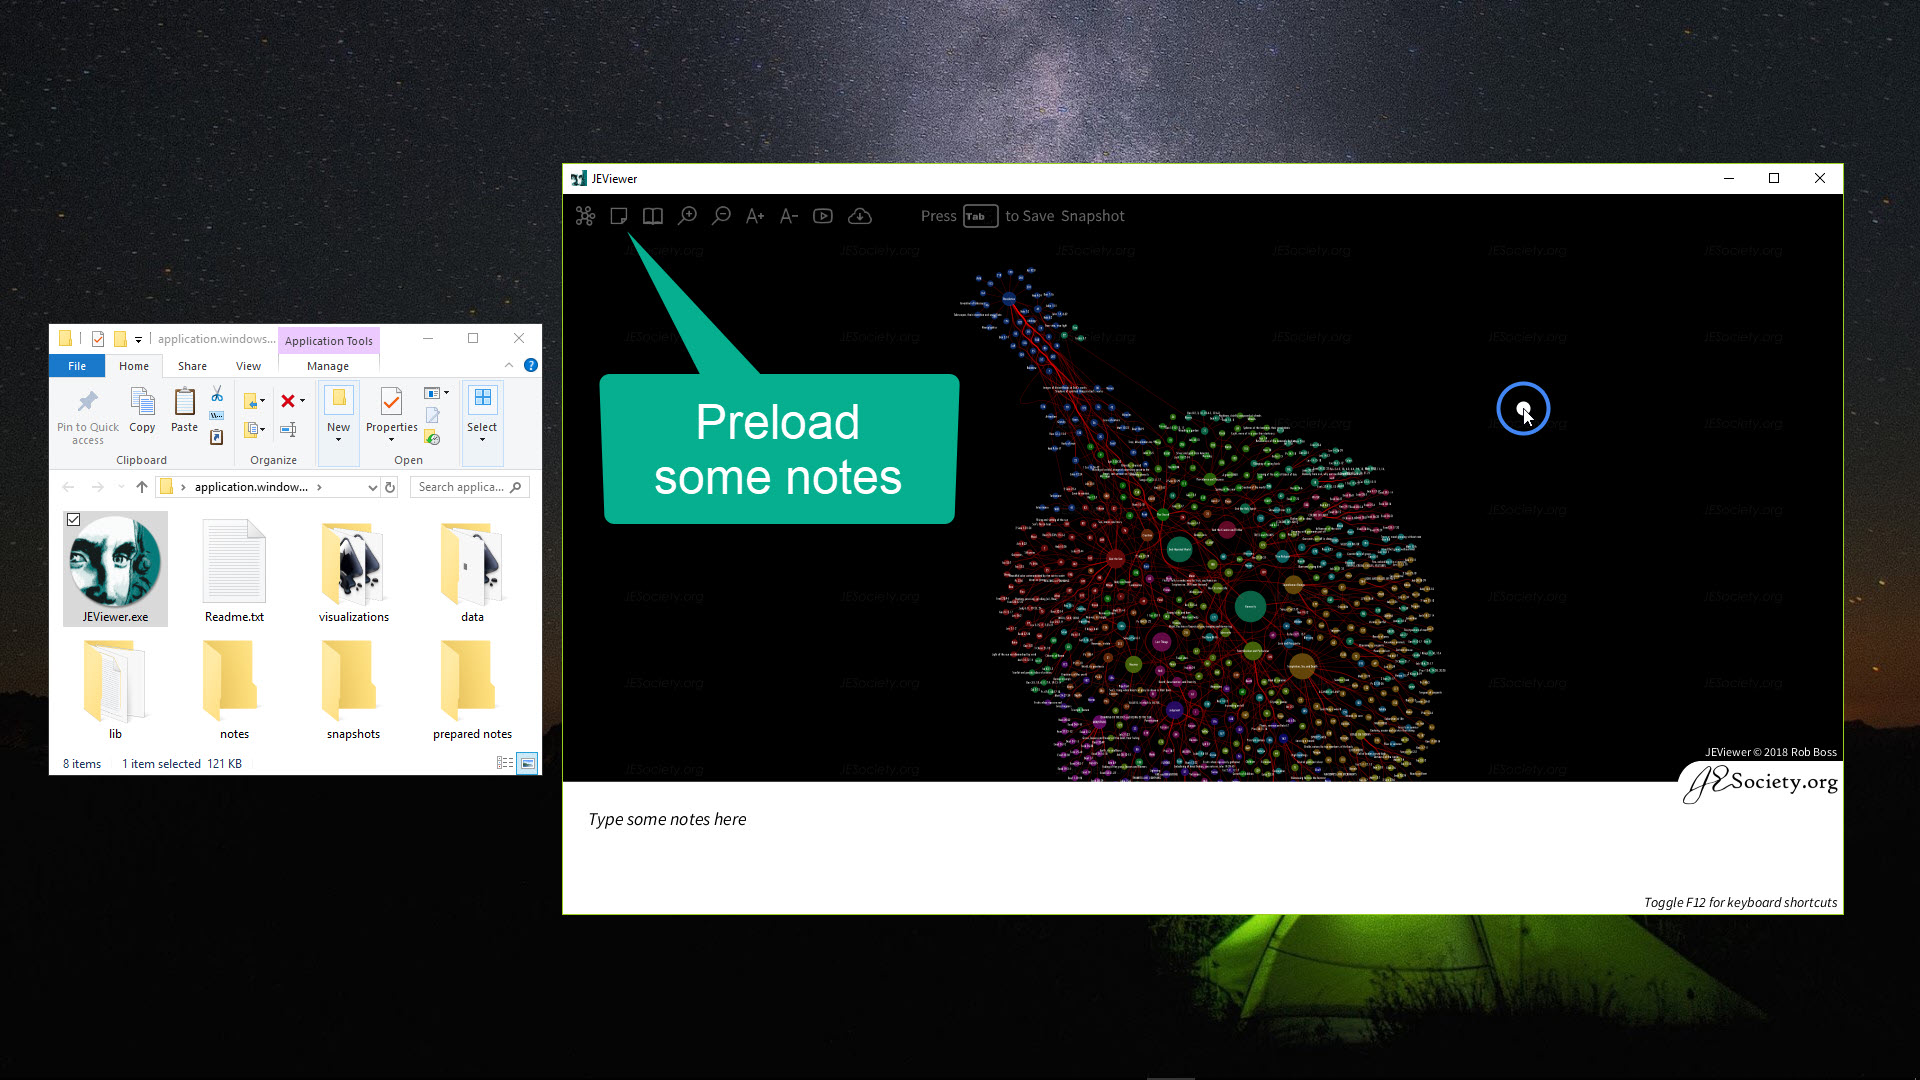
Task: Open the Copy to dropdown in Organize group
Action: 255,429
